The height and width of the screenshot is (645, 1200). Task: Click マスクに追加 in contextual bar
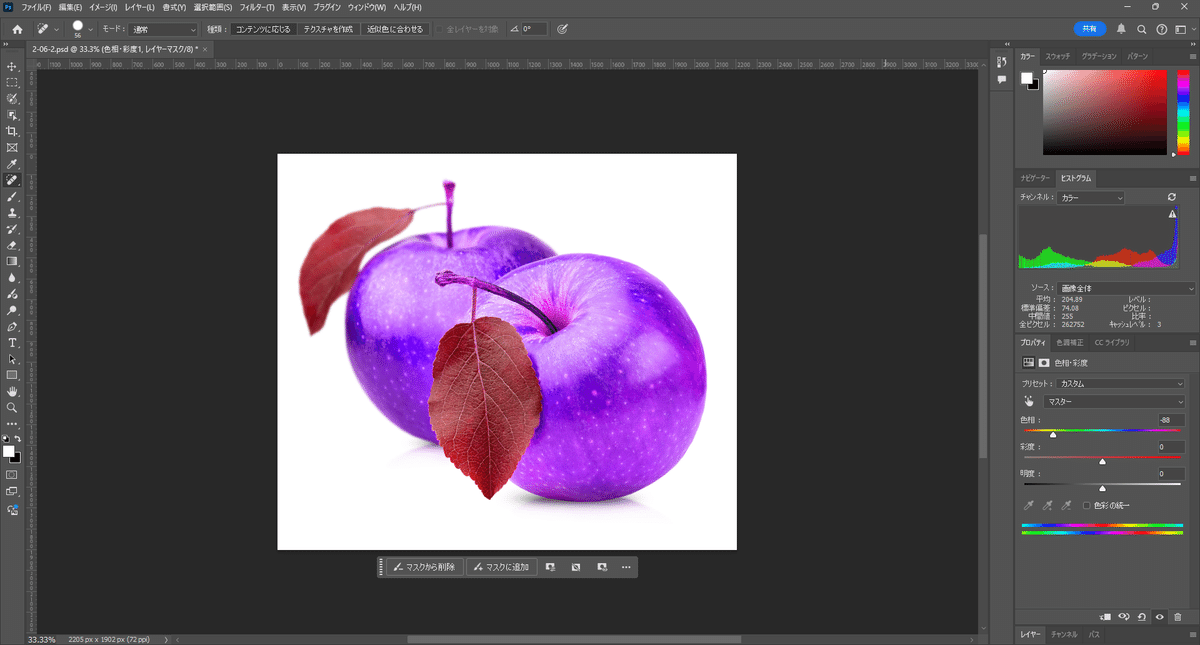coord(501,567)
